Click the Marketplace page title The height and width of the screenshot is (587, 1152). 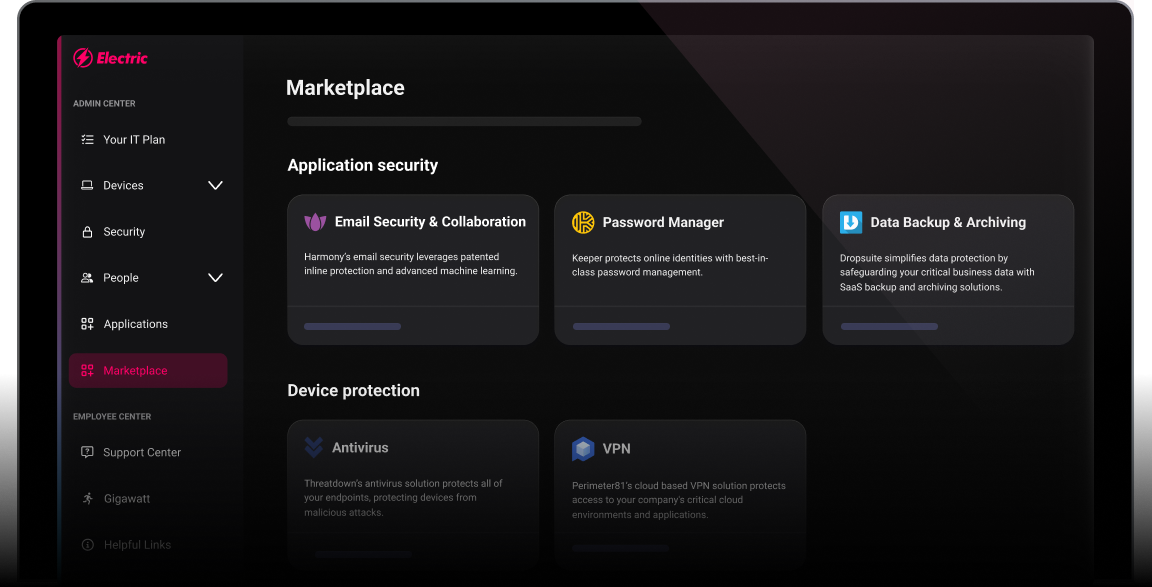(x=345, y=88)
